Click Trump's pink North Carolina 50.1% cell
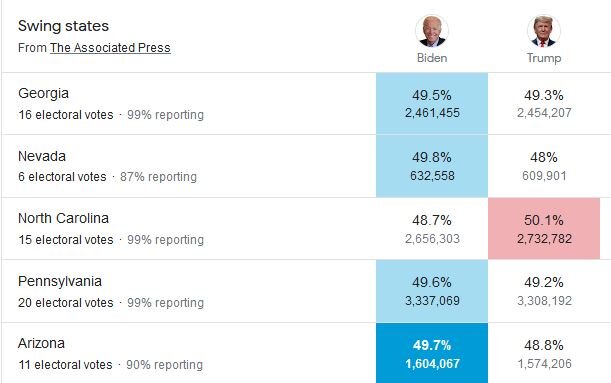The height and width of the screenshot is (383, 611). click(544, 228)
